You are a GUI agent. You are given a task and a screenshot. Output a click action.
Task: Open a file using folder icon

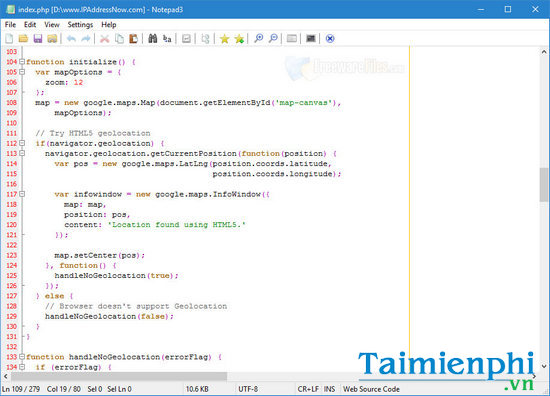23,39
